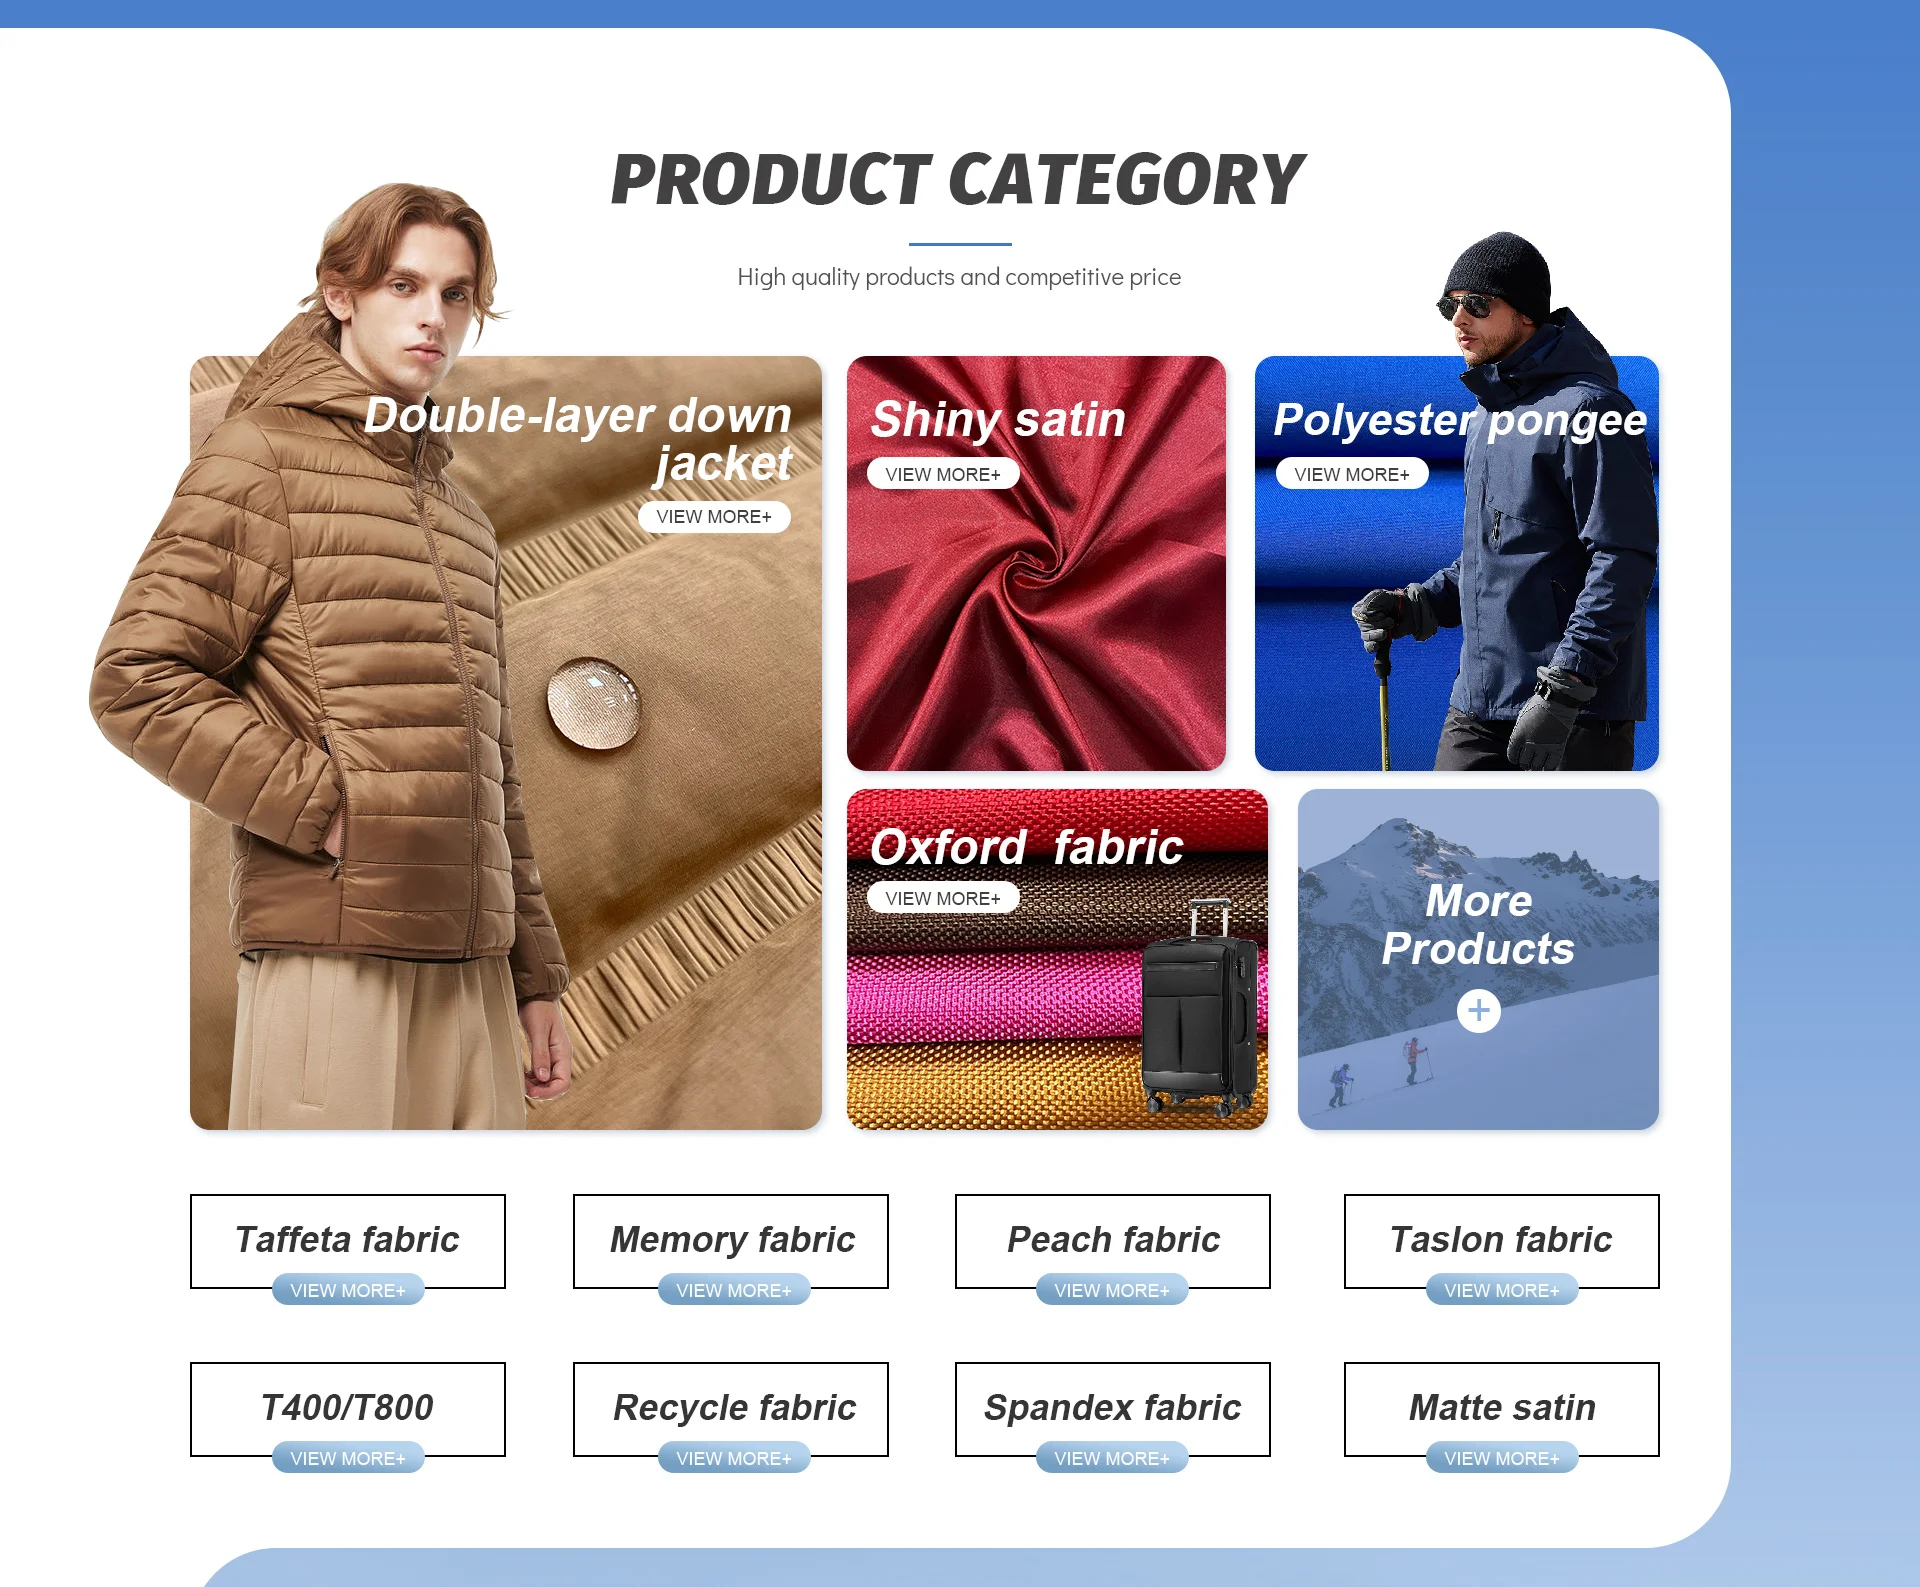Open View More under Oxford fabric
Viewport: 1920px width, 1587px height.
coord(943,898)
